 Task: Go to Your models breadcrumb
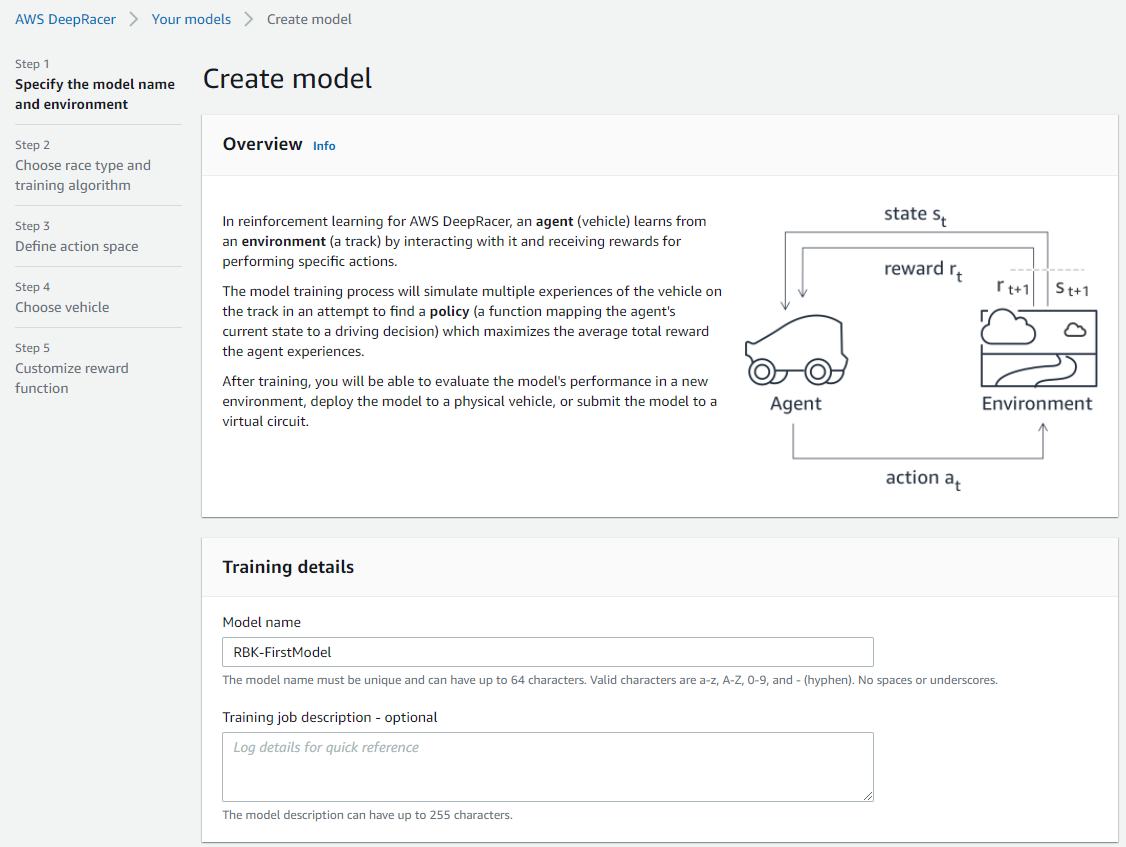(x=191, y=19)
